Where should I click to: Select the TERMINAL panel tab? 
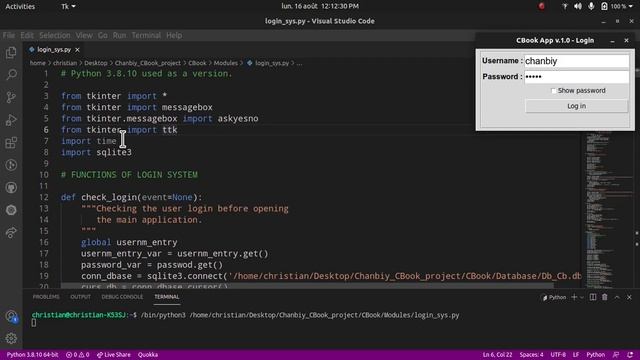pyautogui.click(x=167, y=297)
